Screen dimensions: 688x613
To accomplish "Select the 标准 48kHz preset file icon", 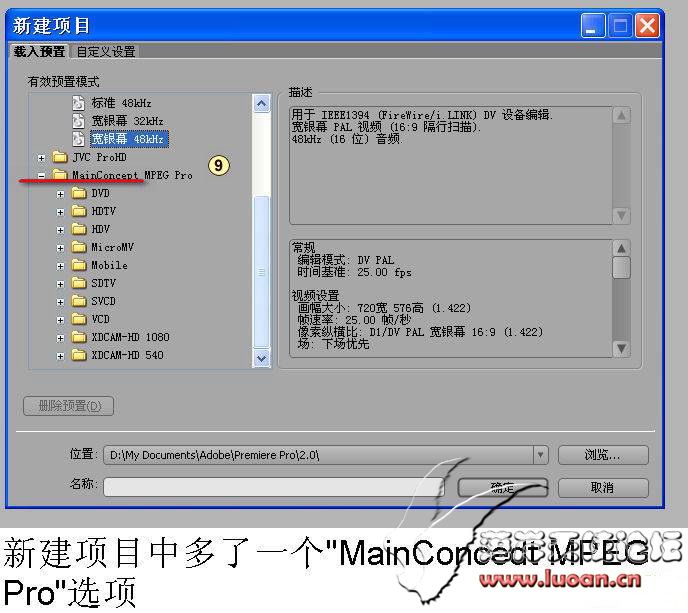I will click(78, 103).
